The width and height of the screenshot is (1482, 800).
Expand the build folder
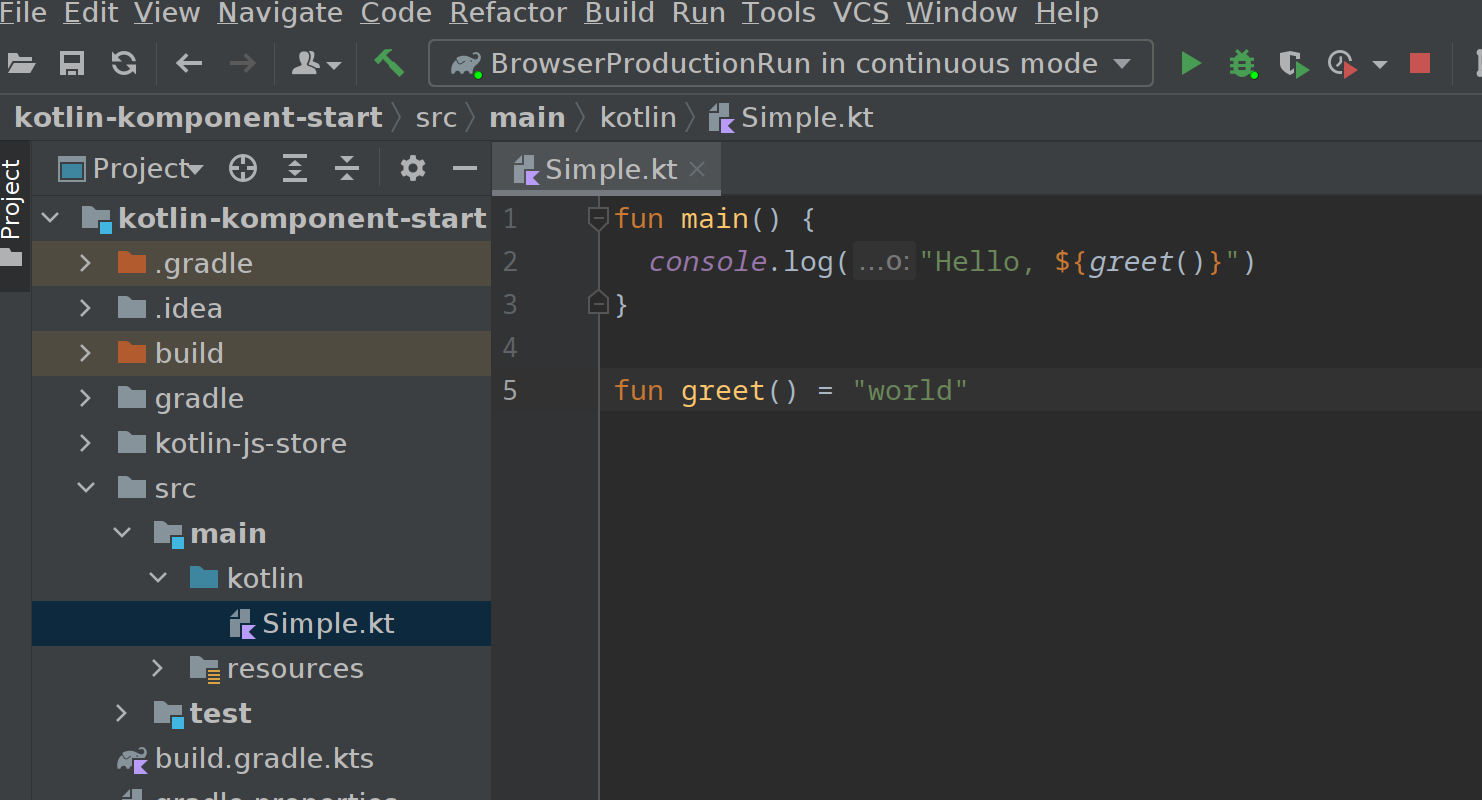[x=85, y=353]
